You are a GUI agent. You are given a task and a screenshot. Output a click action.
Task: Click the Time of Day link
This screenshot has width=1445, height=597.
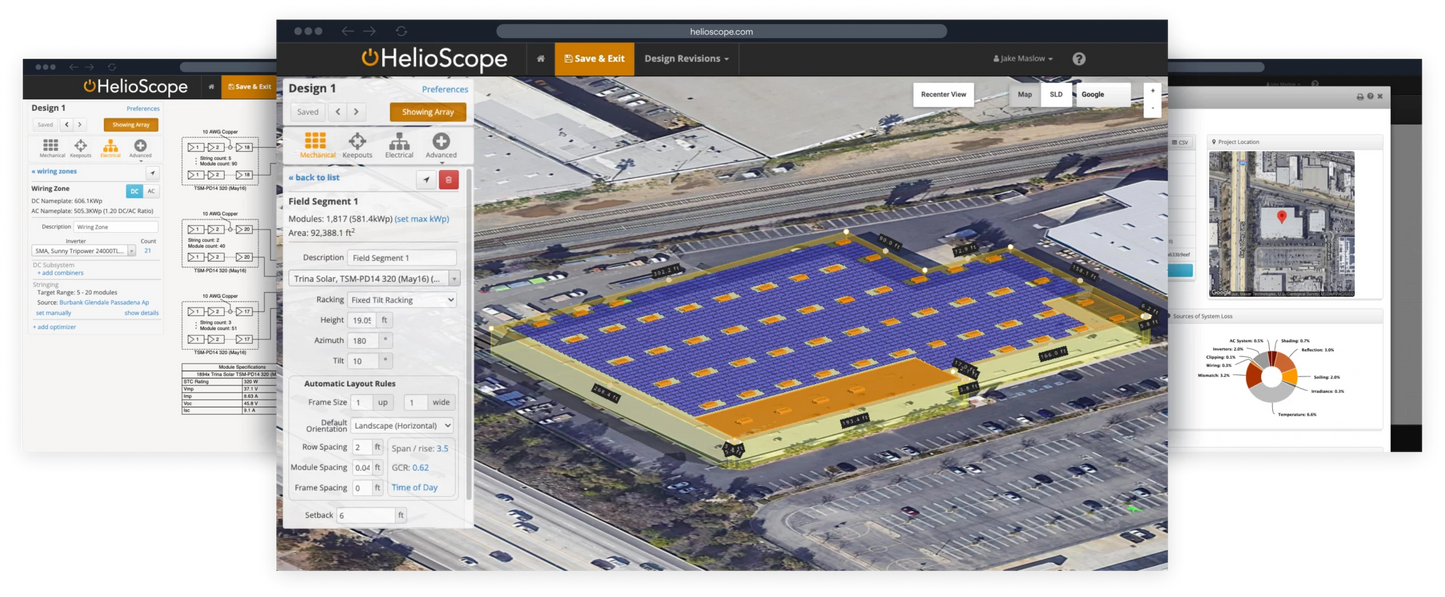point(414,487)
